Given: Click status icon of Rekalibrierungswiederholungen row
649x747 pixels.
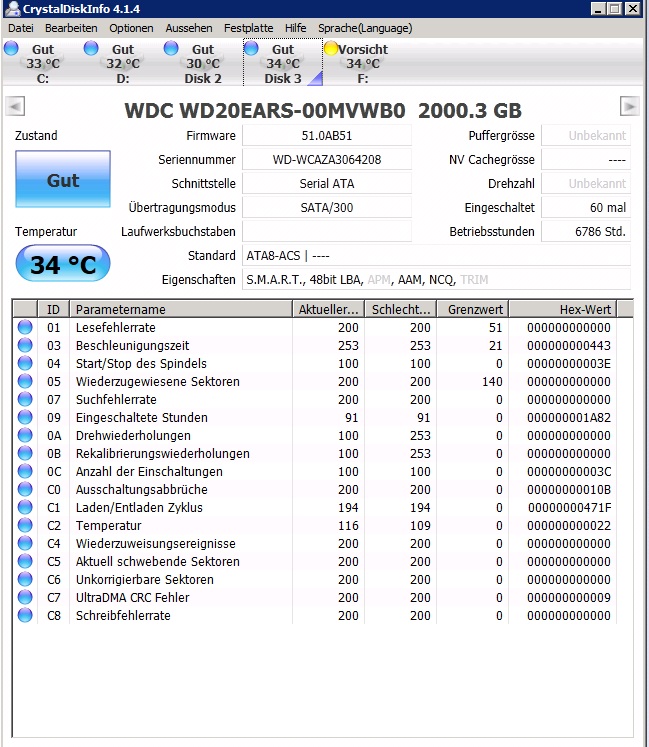Looking at the screenshot, I should click(25, 454).
